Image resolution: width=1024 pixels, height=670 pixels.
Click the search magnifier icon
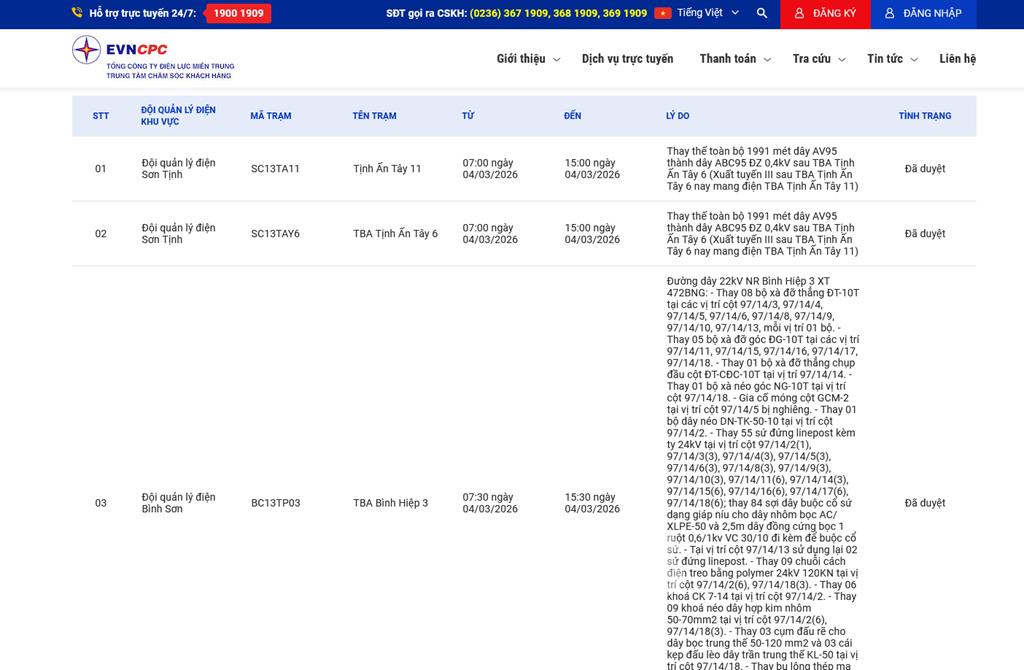point(762,13)
